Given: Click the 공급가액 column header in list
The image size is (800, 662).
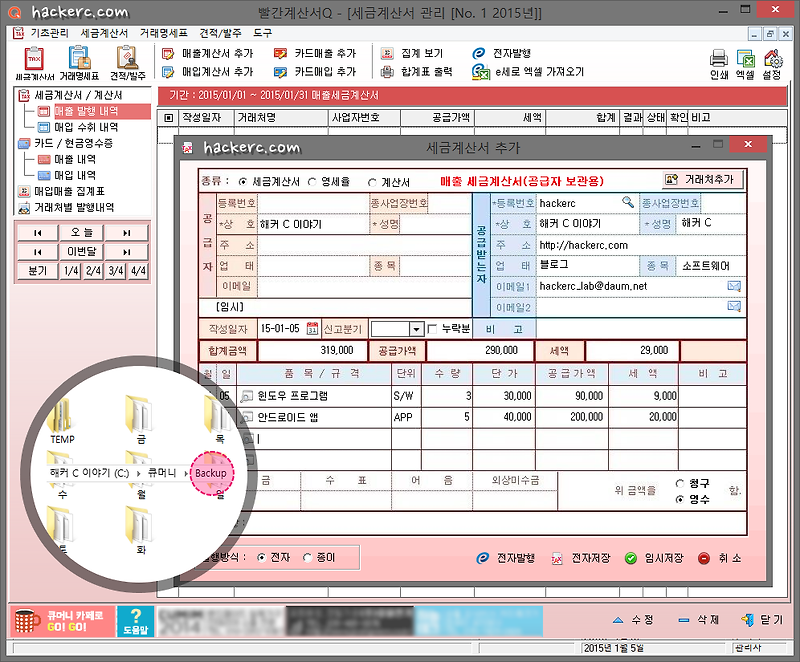Looking at the screenshot, I should [438, 118].
